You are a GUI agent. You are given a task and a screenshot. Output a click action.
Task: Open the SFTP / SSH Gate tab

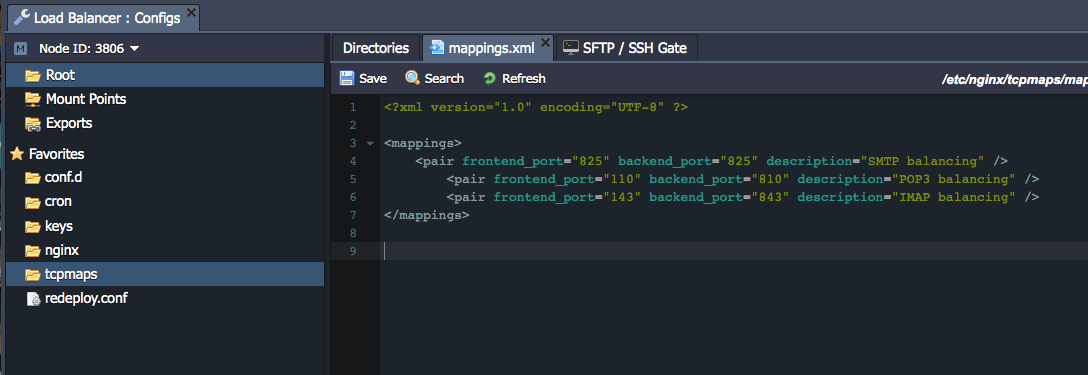pos(627,49)
